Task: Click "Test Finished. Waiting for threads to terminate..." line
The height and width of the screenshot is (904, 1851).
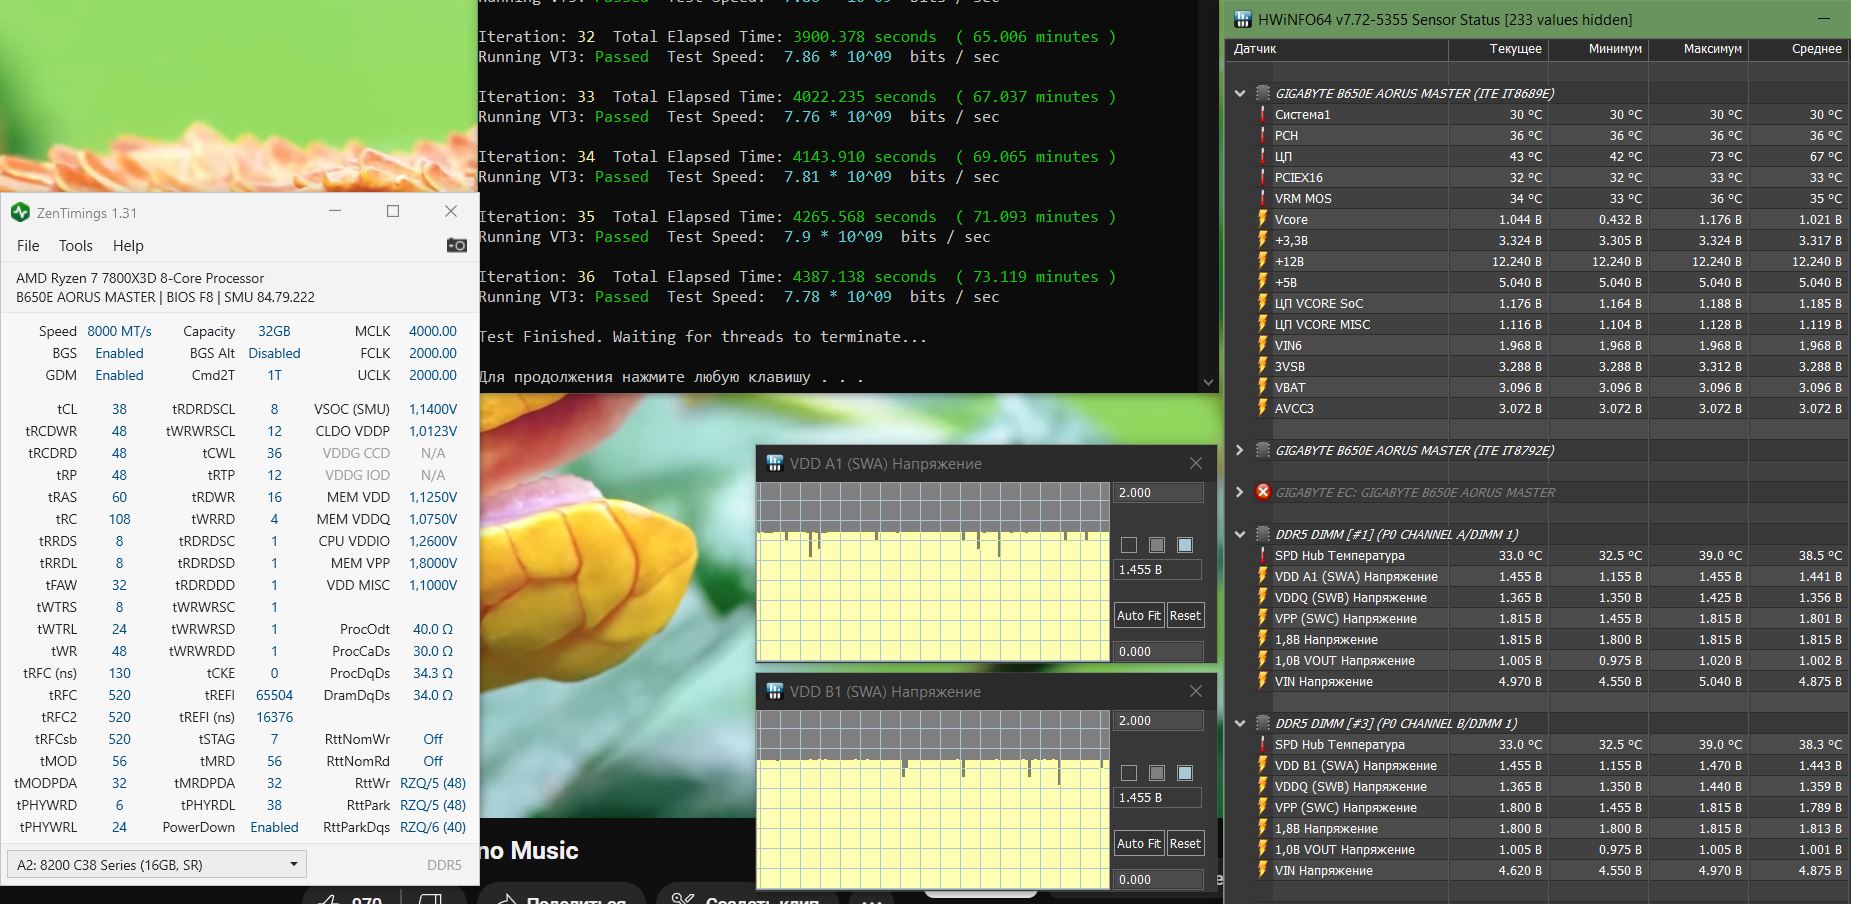Action: coord(702,336)
